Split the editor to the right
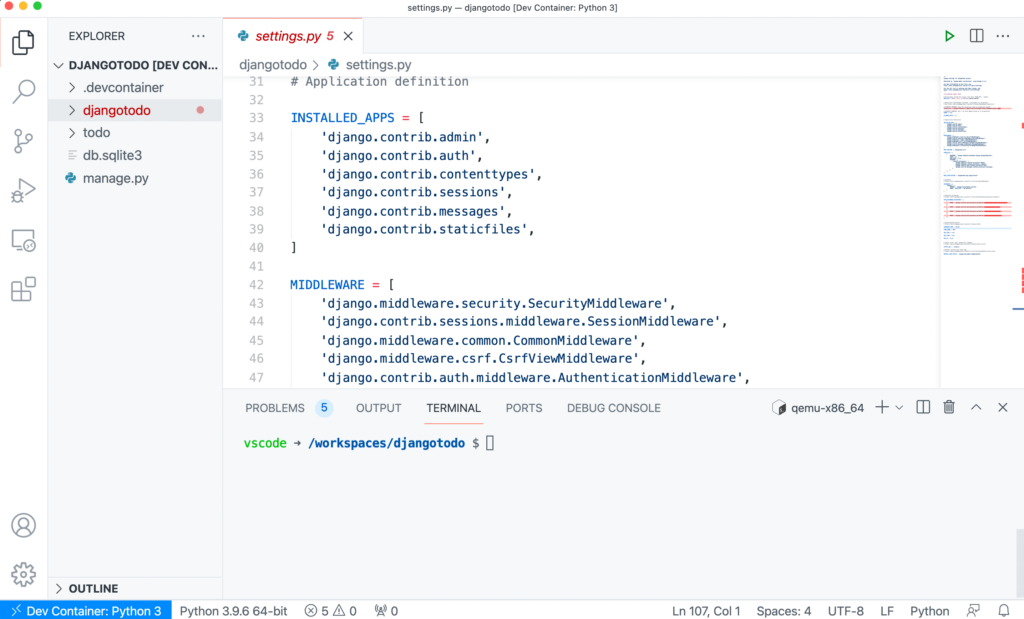 tap(976, 36)
